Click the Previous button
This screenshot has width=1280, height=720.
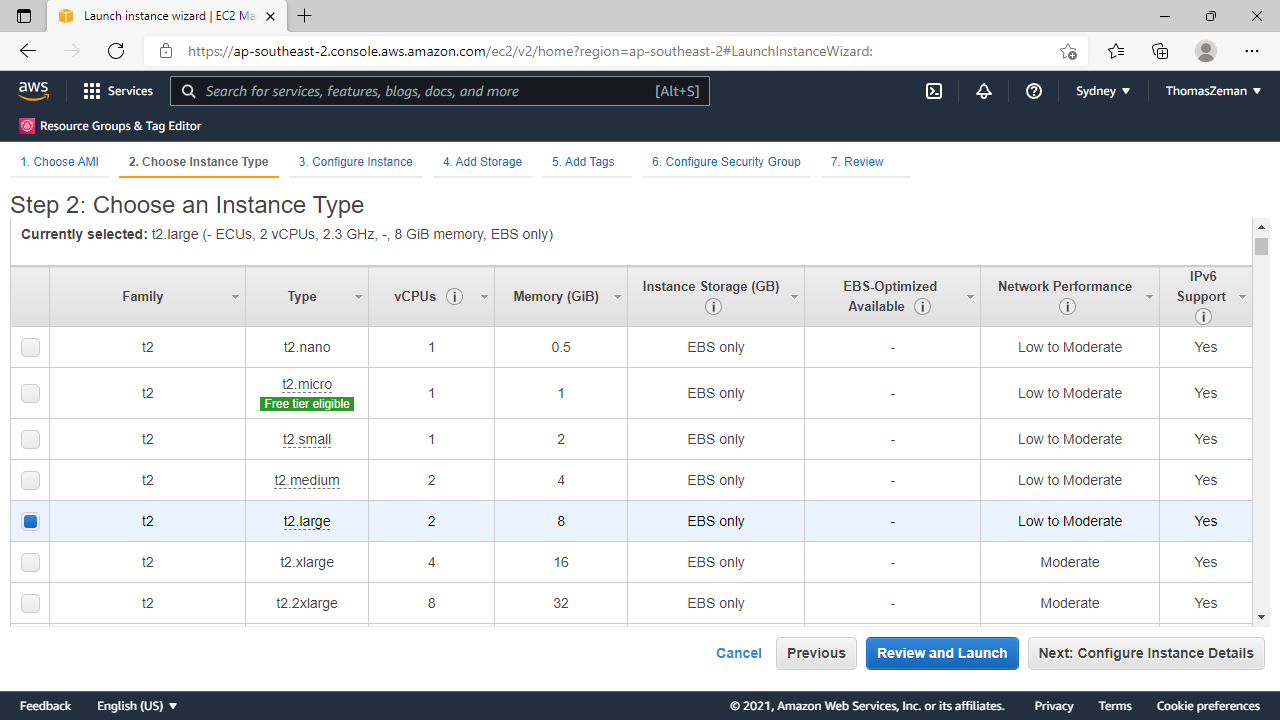(x=816, y=653)
